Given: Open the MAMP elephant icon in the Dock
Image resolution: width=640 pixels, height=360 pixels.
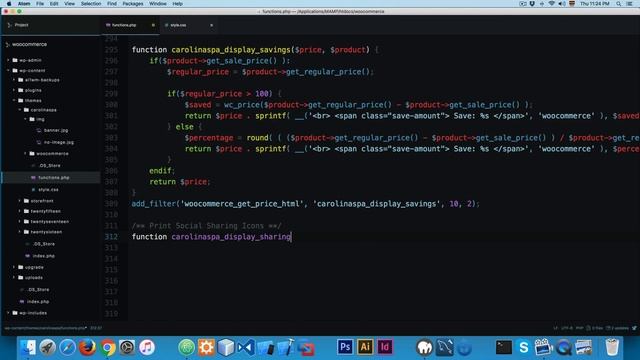Looking at the screenshot, I should pyautogui.click(x=424, y=347).
